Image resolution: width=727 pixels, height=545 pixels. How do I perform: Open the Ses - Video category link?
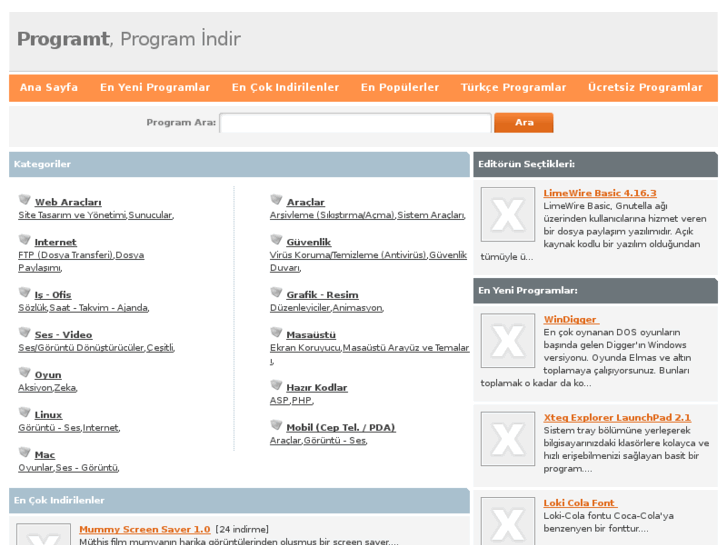point(64,335)
